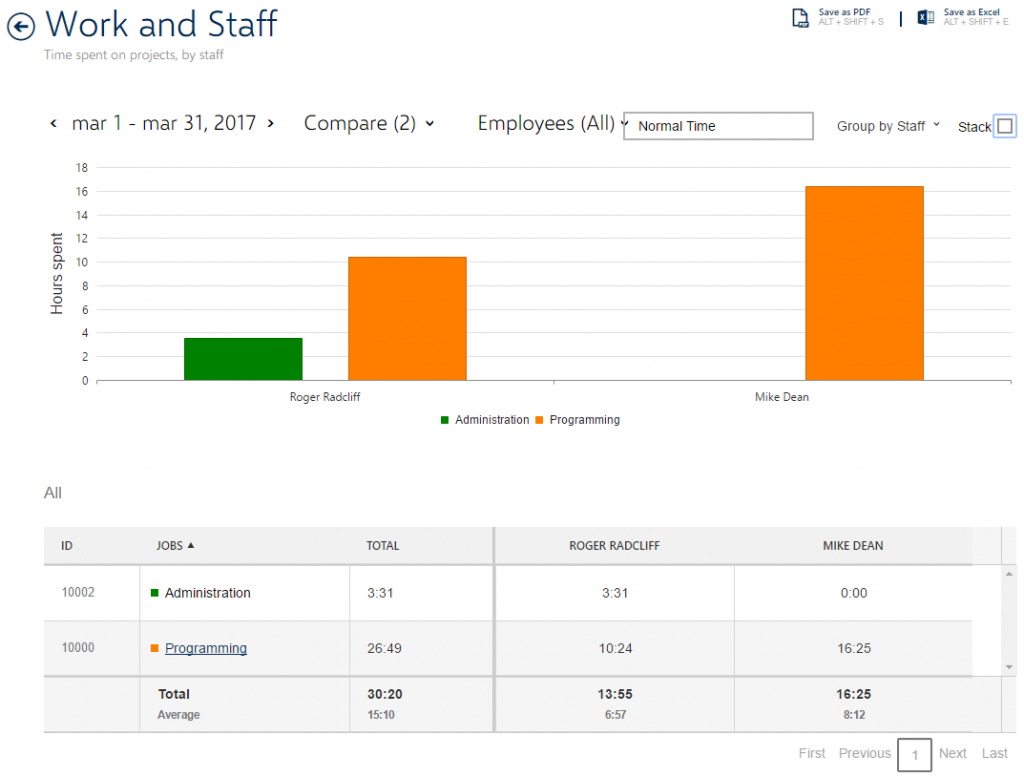1024x777 pixels.
Task: Sort by the ID column header
Action: [67, 546]
